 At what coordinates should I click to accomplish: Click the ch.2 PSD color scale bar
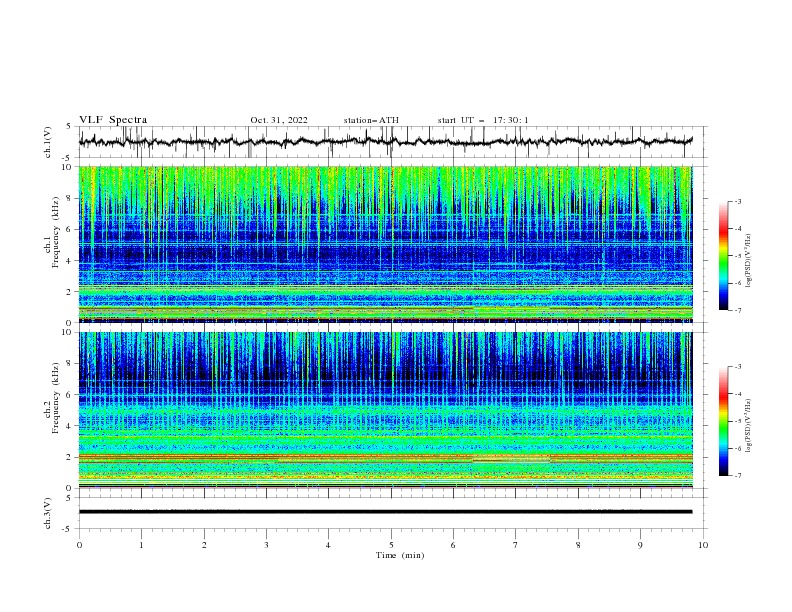723,421
